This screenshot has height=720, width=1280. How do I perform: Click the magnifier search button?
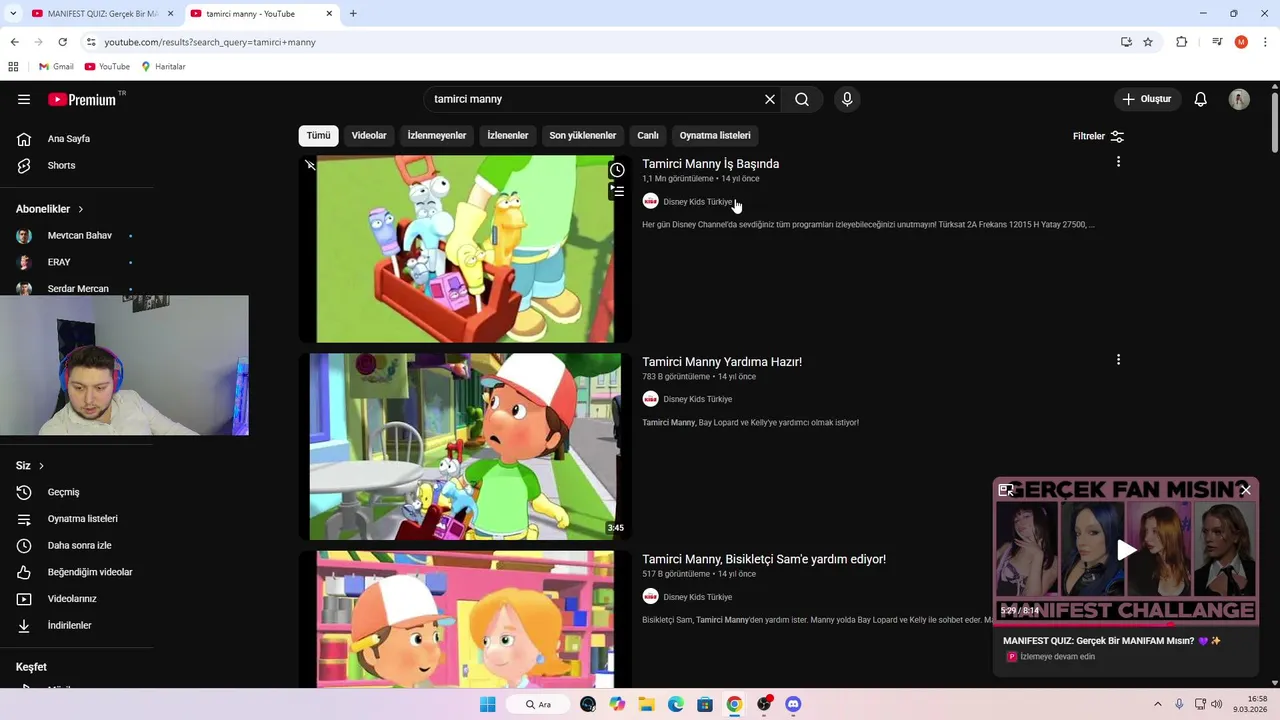click(802, 99)
